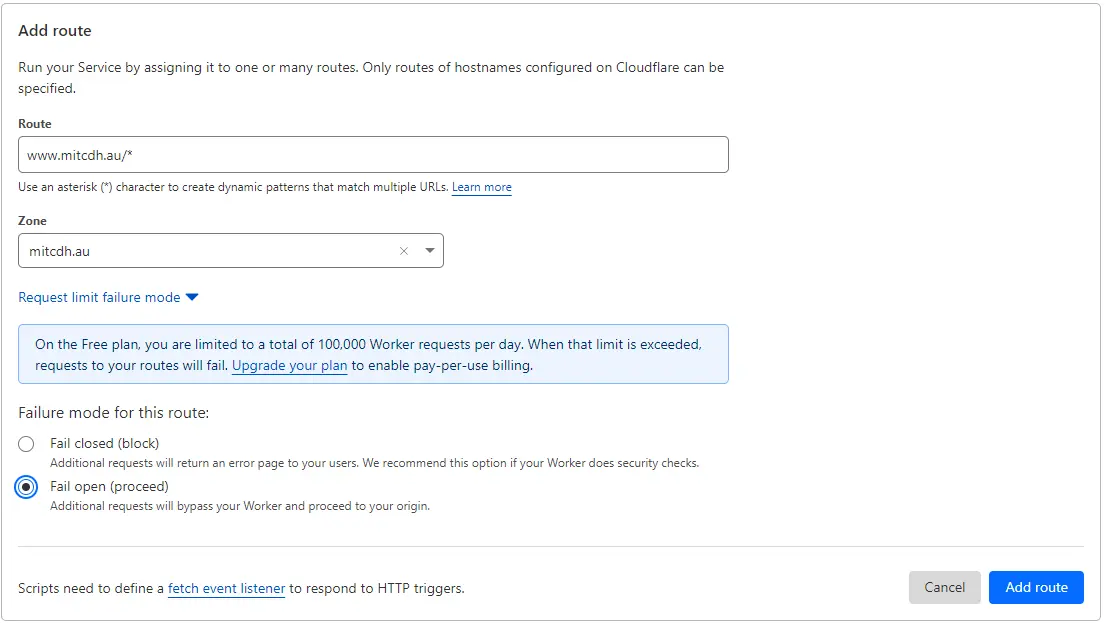Click inside the Route pattern input field
1105x623 pixels.
372,154
